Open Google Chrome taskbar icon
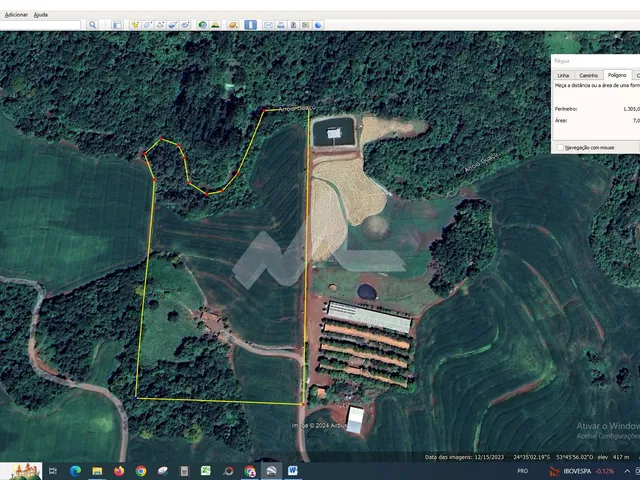This screenshot has width=640, height=480. click(x=141, y=471)
